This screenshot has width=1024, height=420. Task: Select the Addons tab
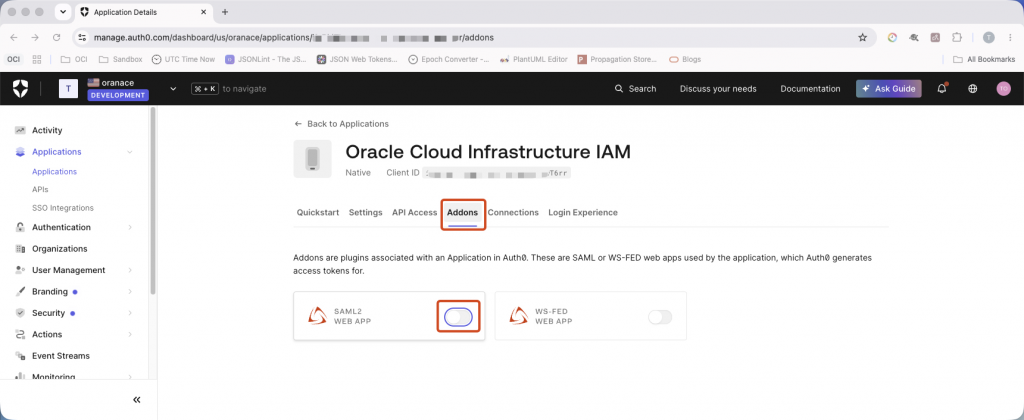click(462, 212)
